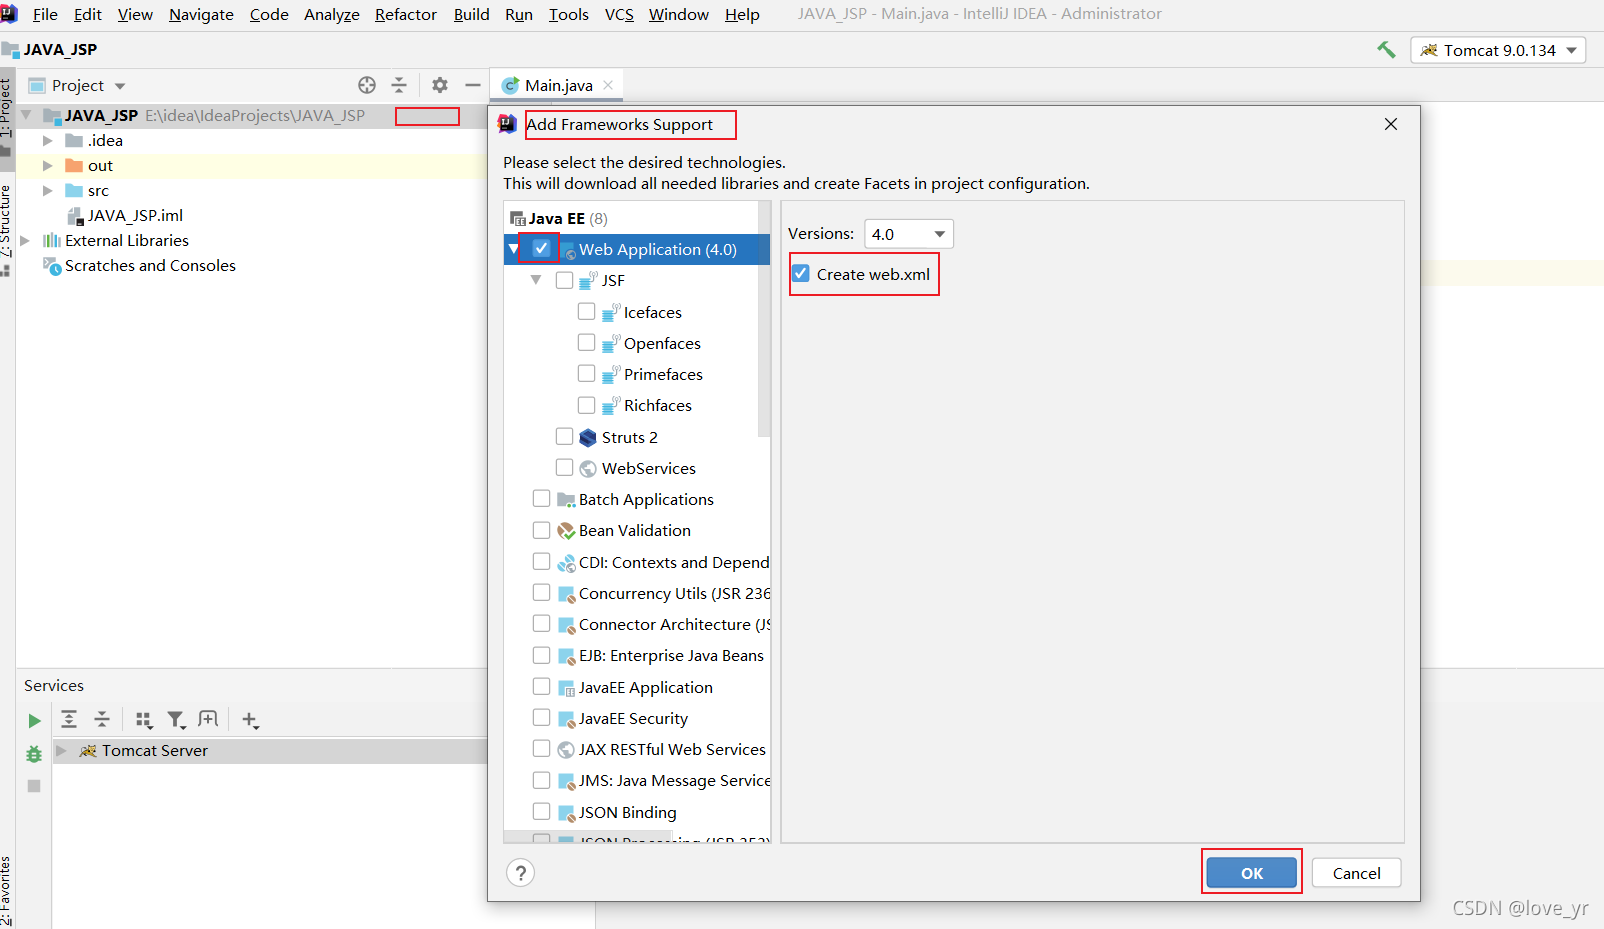Click the help question mark in dialog
The image size is (1604, 929).
click(520, 872)
